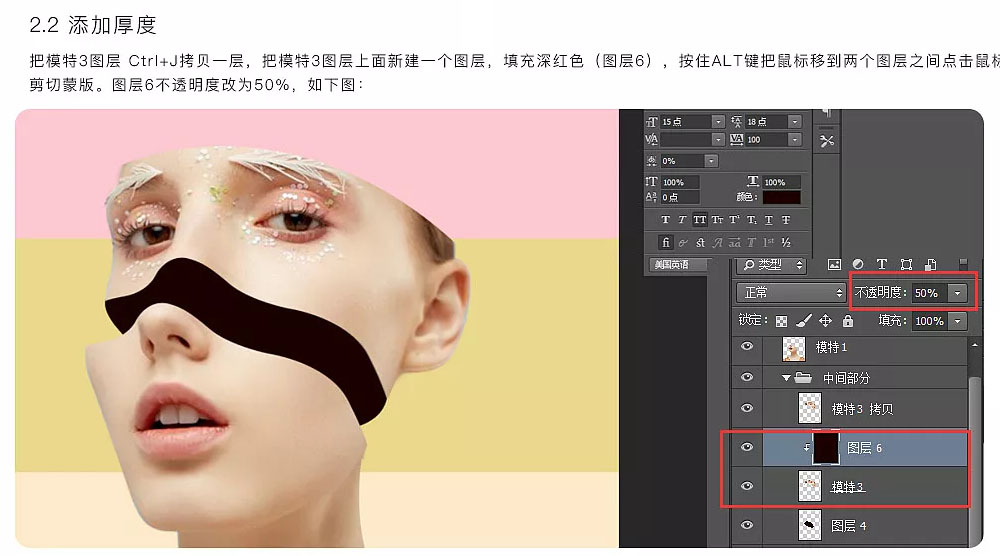Hide the 中间部分 group eye icon

point(747,377)
